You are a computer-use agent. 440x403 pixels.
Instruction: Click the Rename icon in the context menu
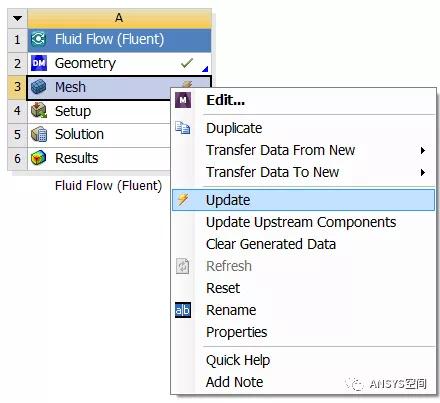coord(183,310)
